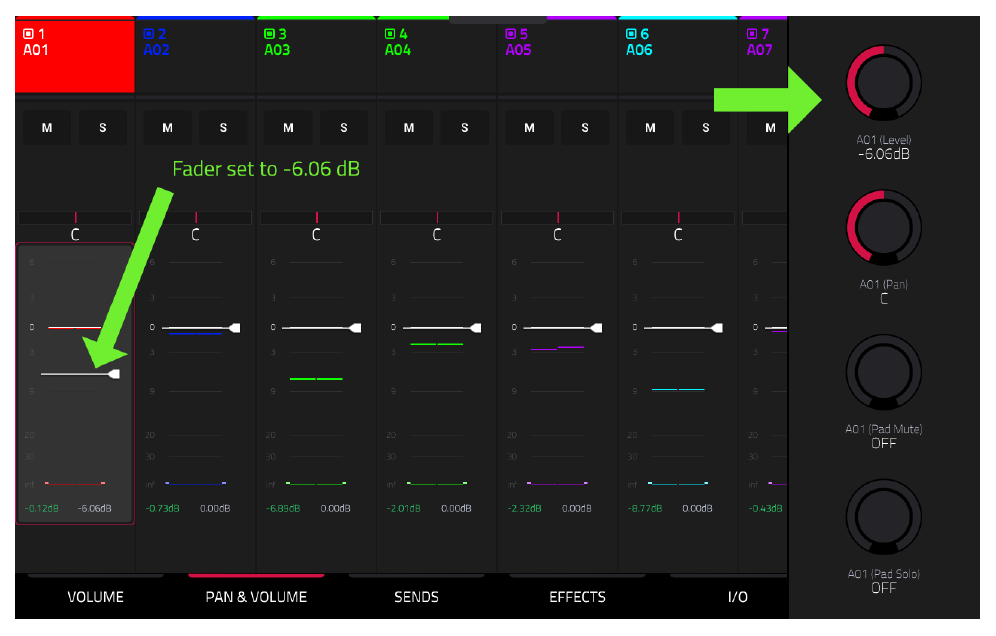Click the cyan pad icon beside number 6
996x636 pixels.
coord(631,34)
